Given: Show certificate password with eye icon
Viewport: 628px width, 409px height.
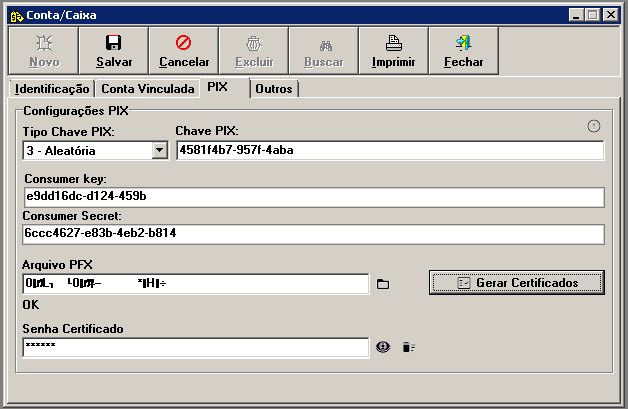Looking at the screenshot, I should click(383, 347).
